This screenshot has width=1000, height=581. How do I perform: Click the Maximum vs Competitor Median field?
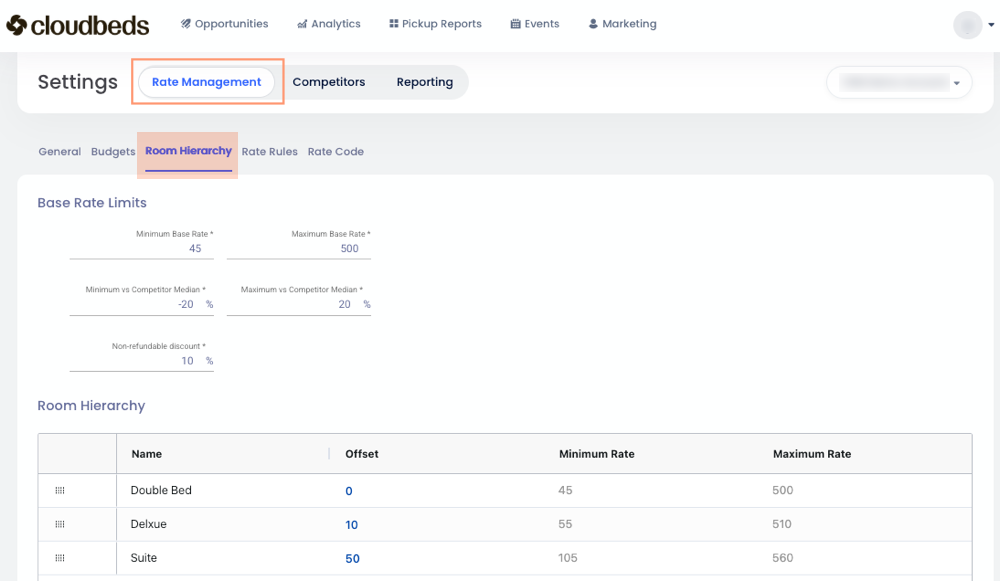tap(298, 304)
